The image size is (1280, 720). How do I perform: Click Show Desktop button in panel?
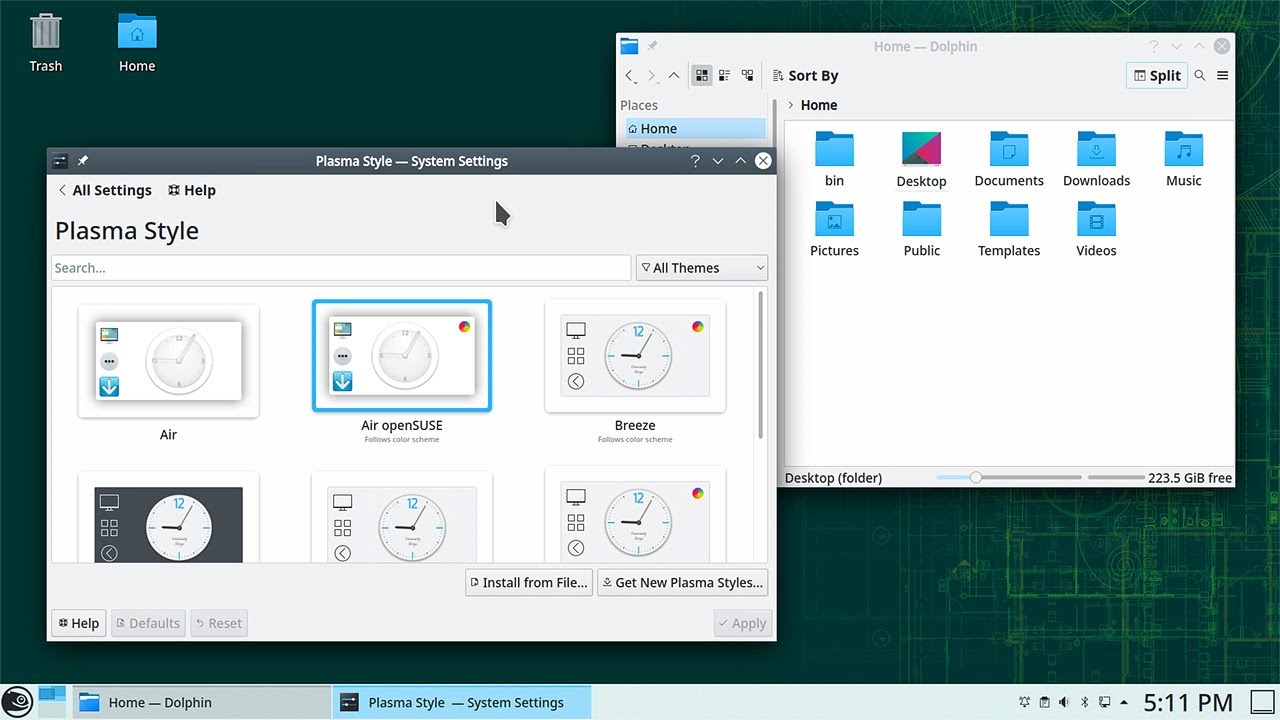[1261, 702]
